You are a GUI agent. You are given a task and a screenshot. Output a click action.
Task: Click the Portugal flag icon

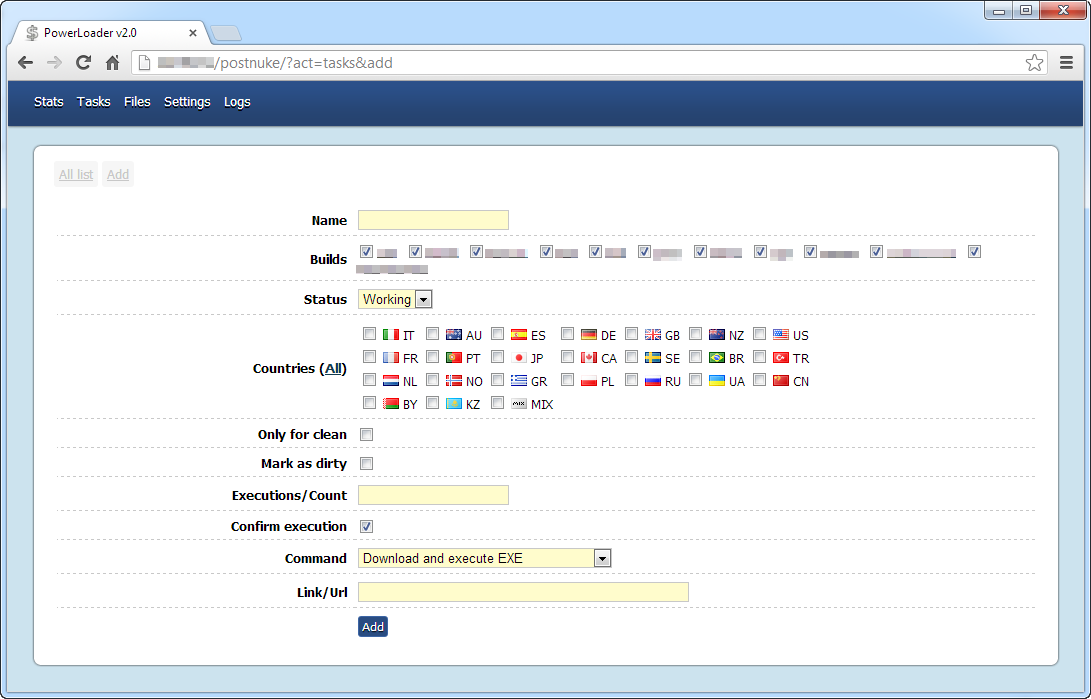coord(454,357)
